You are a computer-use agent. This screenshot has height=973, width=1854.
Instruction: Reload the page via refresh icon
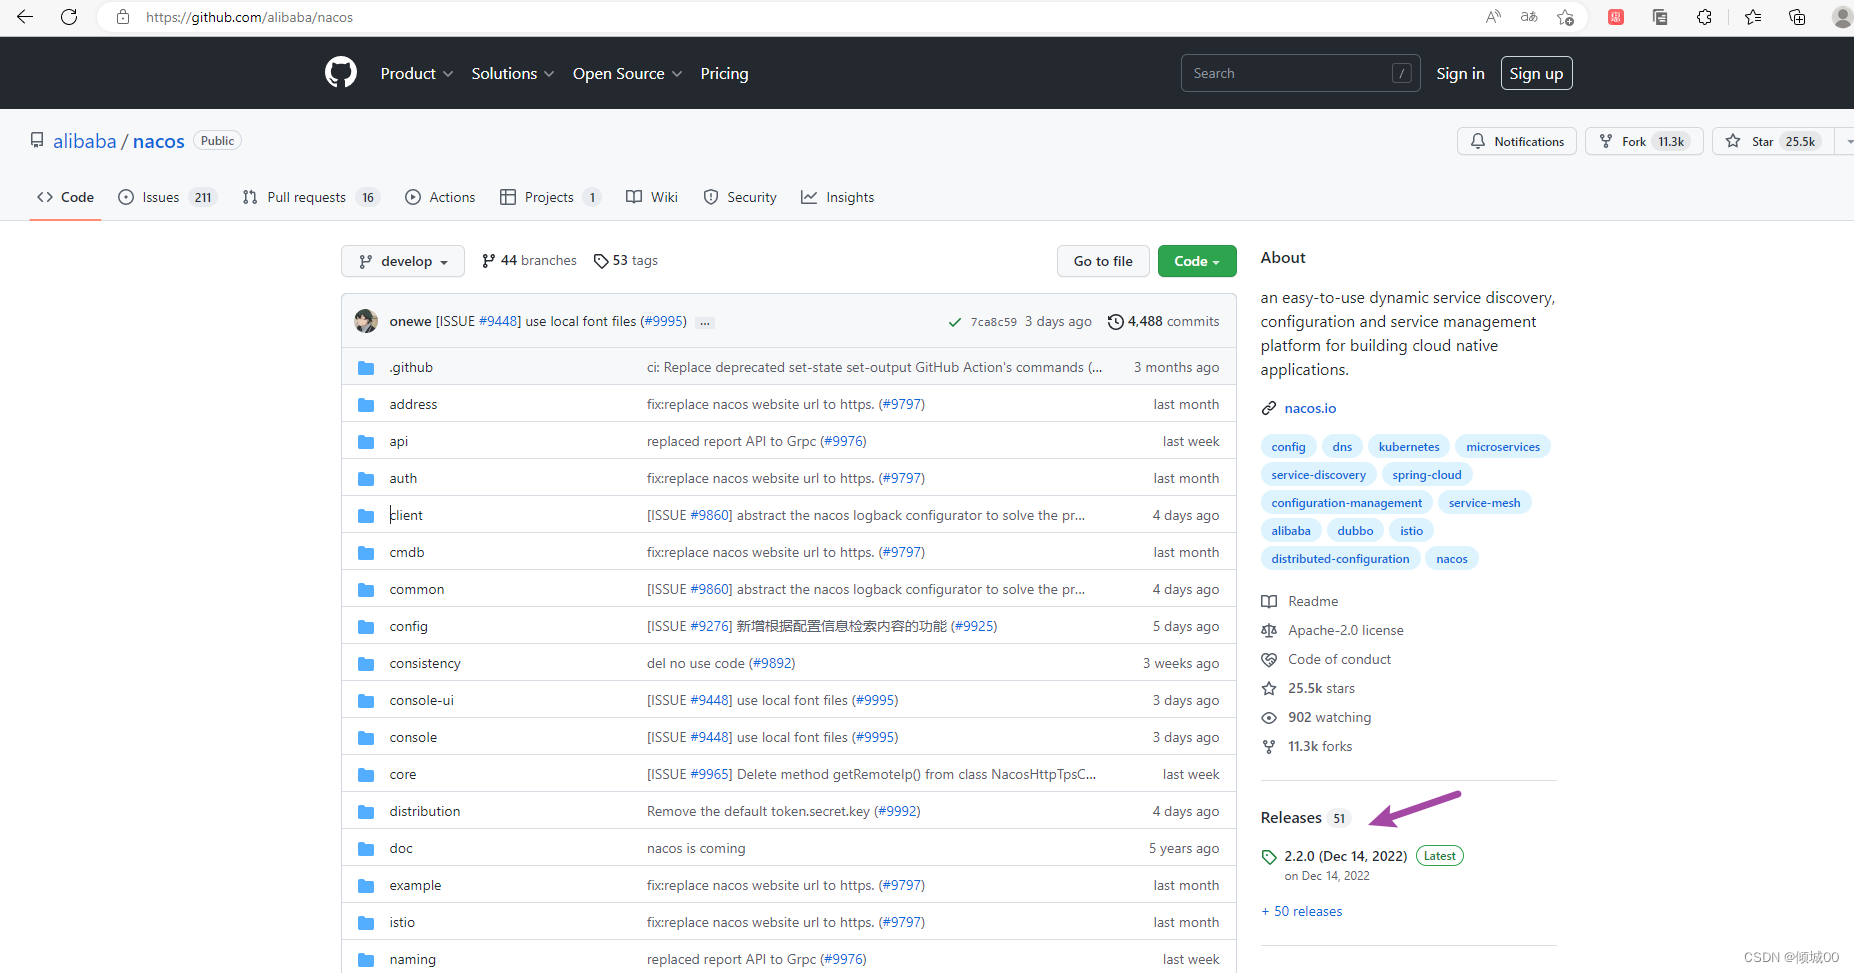(69, 17)
